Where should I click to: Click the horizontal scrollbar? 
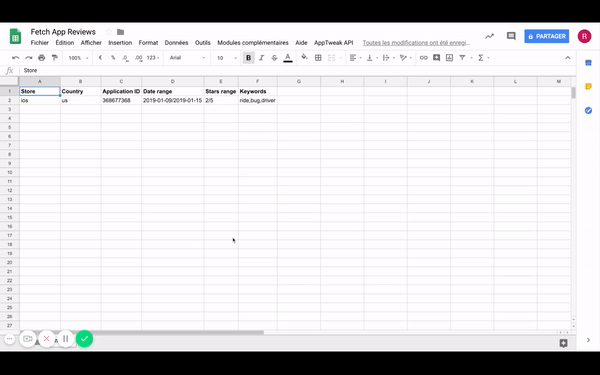pos(142,333)
